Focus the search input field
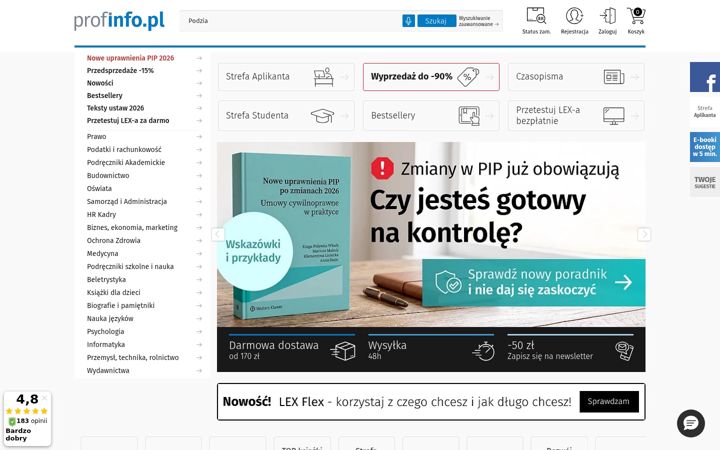 tap(292, 21)
